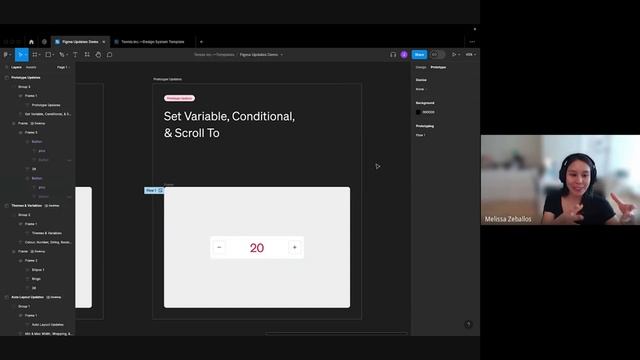Collapse the Themes & Variables section
This screenshot has height=360, width=640.
point(7,206)
